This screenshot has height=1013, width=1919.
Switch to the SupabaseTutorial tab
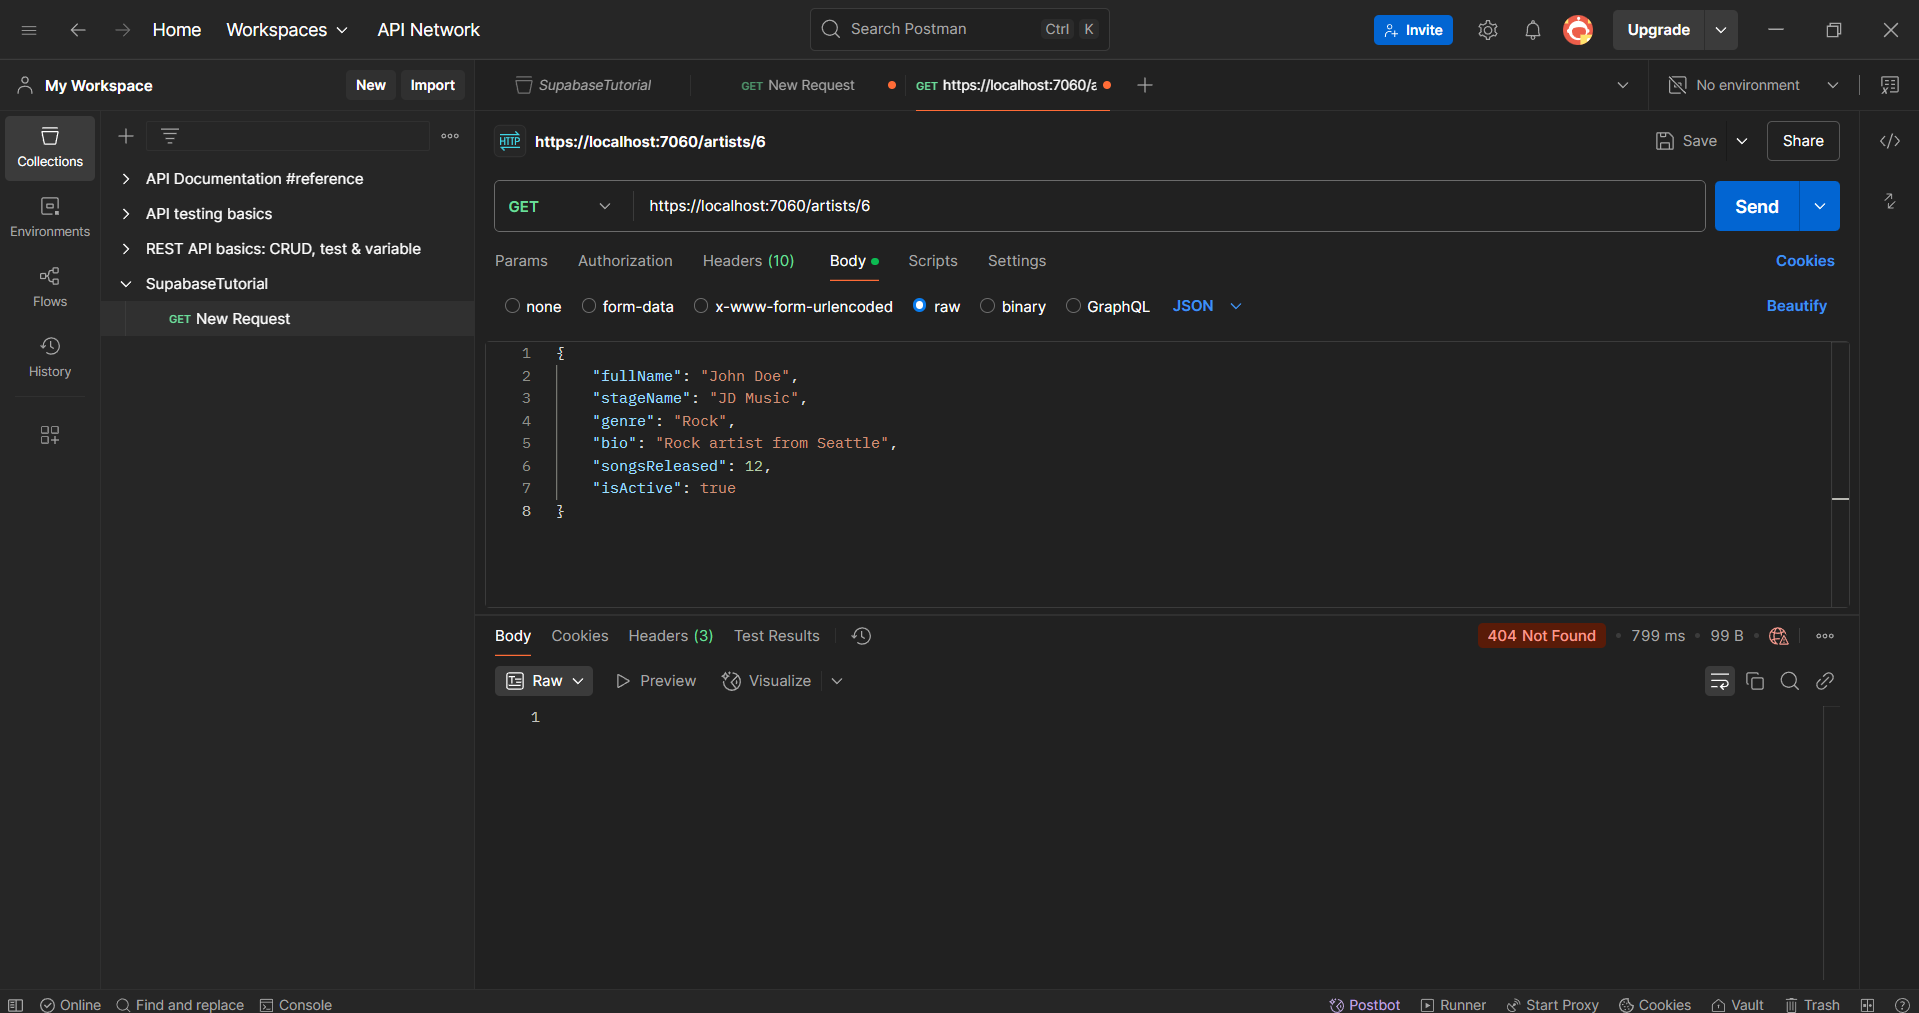[x=583, y=85]
